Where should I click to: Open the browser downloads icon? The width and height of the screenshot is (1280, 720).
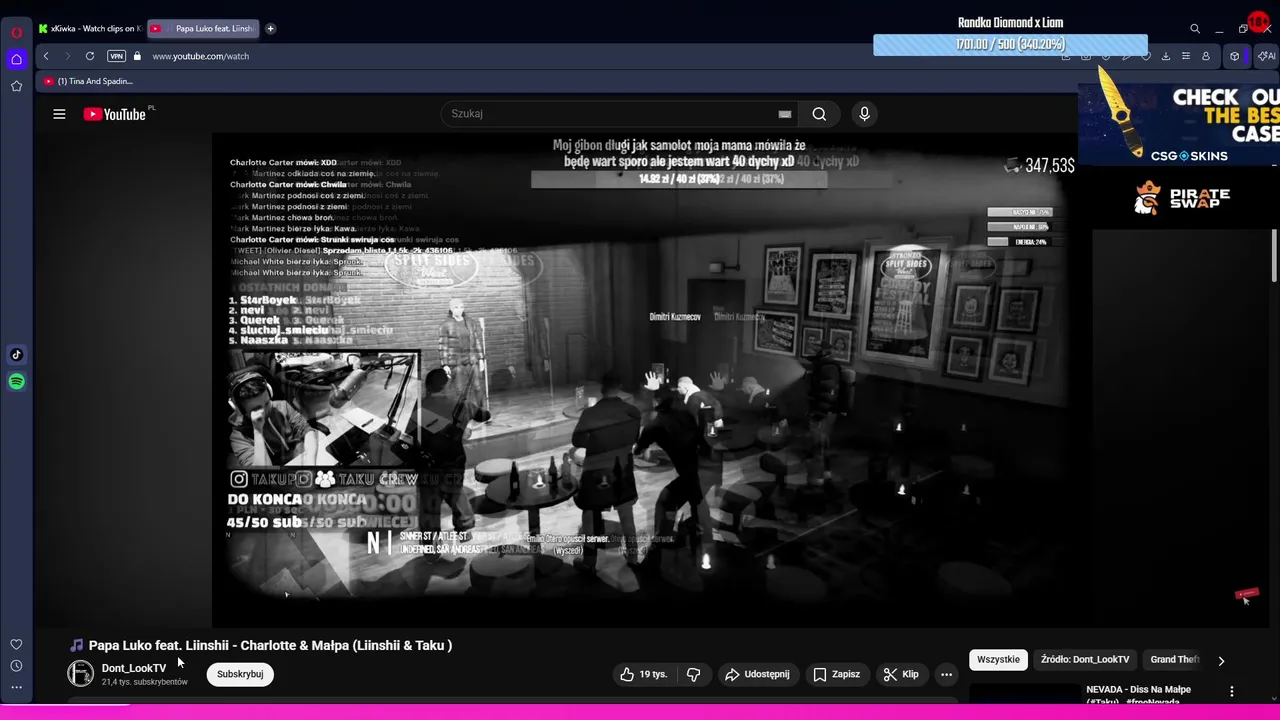pyautogui.click(x=1165, y=56)
